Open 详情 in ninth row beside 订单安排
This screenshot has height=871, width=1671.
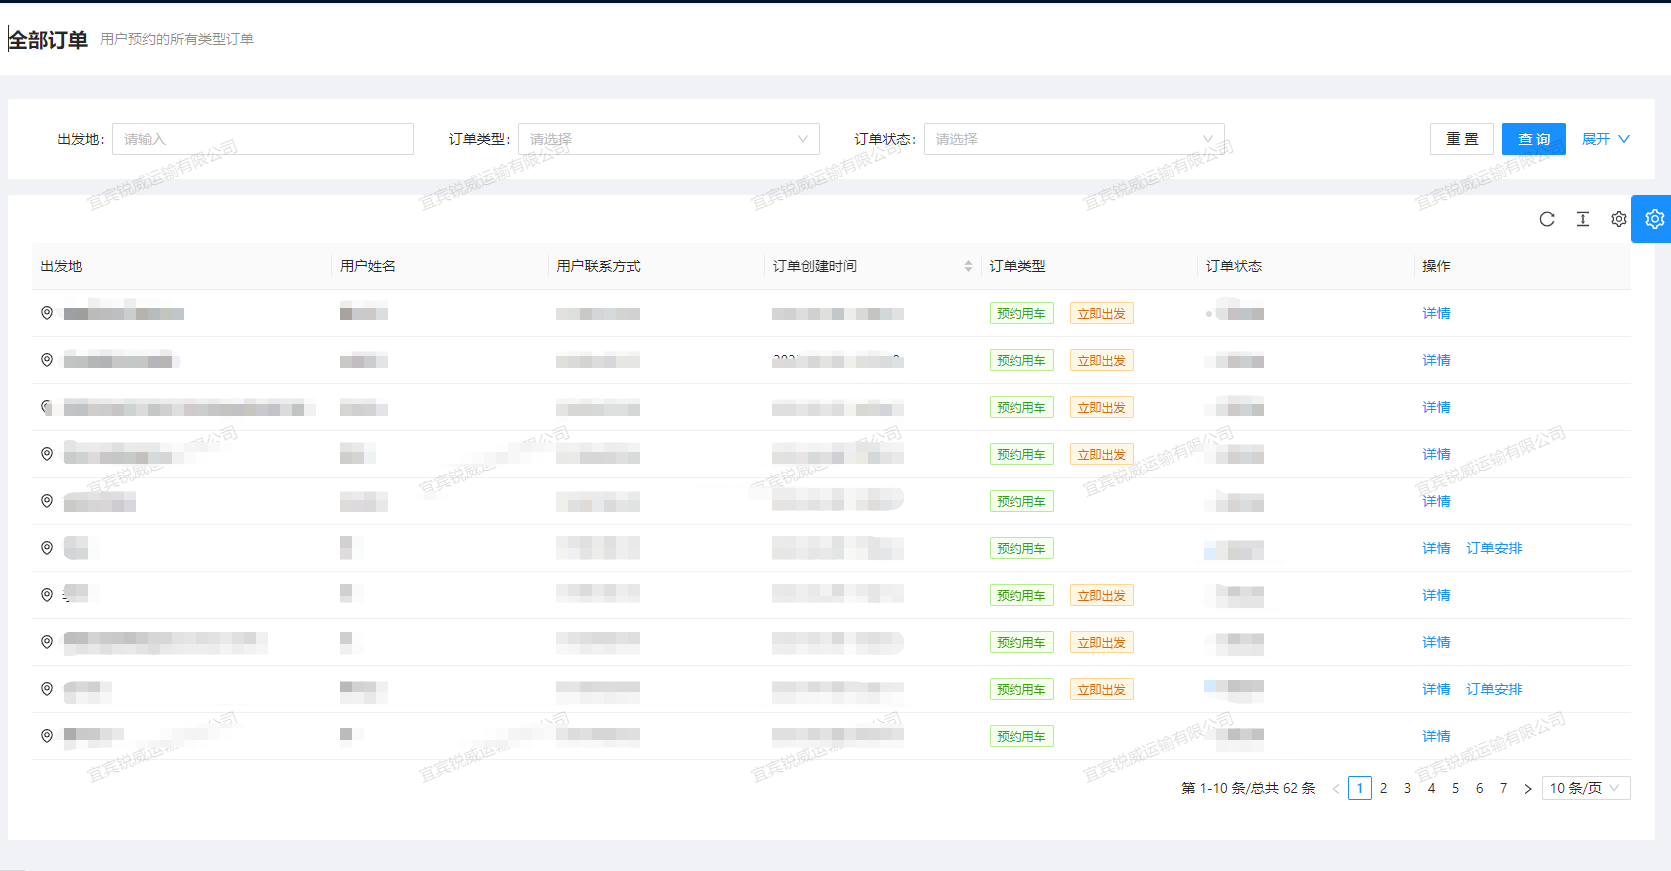click(1436, 689)
